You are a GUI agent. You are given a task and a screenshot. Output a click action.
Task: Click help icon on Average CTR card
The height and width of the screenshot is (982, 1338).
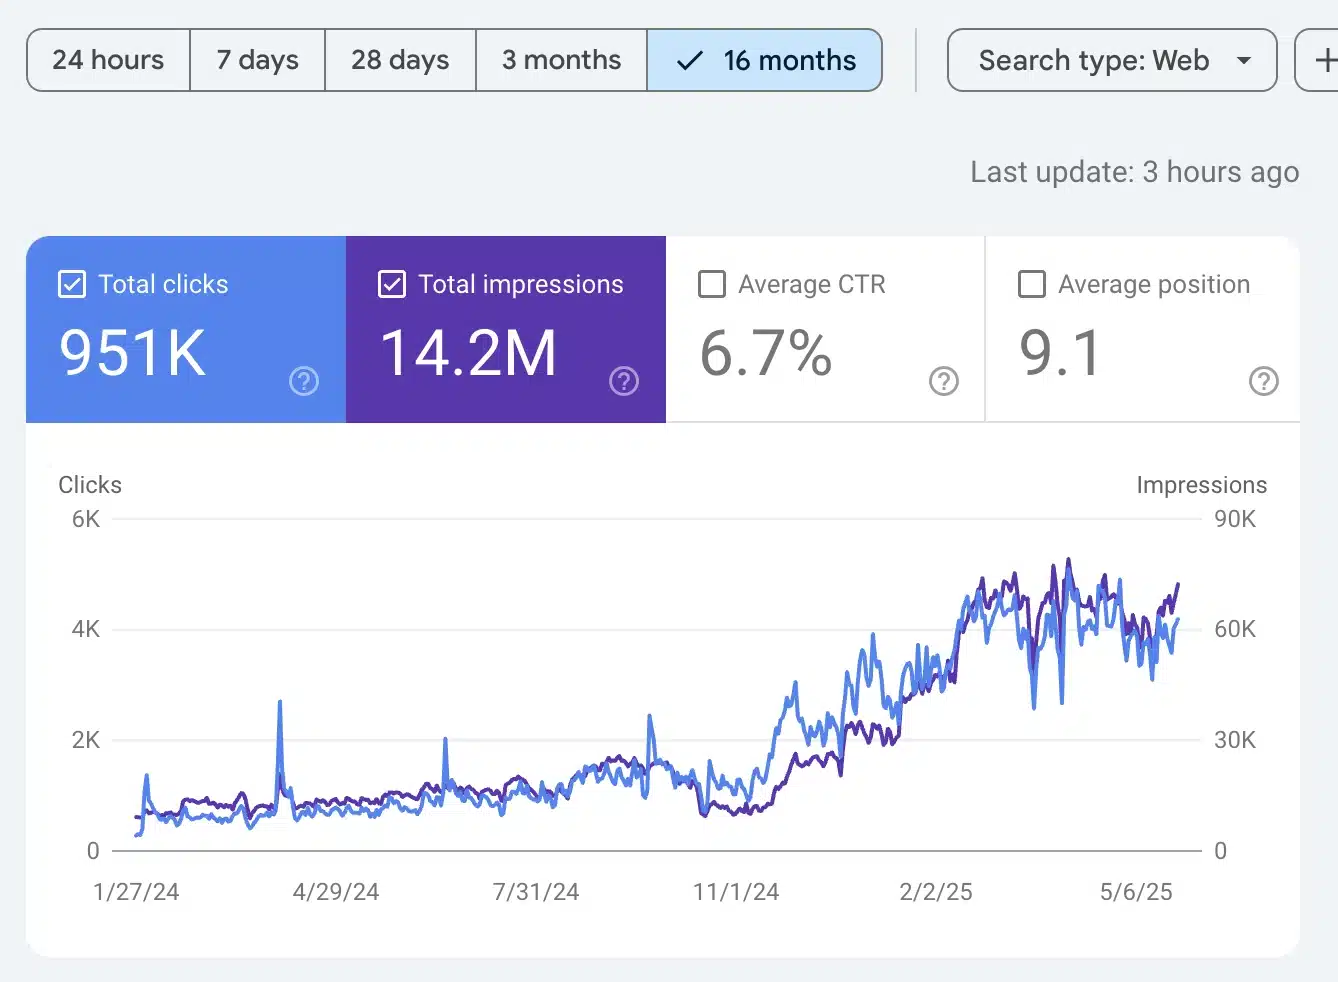tap(944, 381)
